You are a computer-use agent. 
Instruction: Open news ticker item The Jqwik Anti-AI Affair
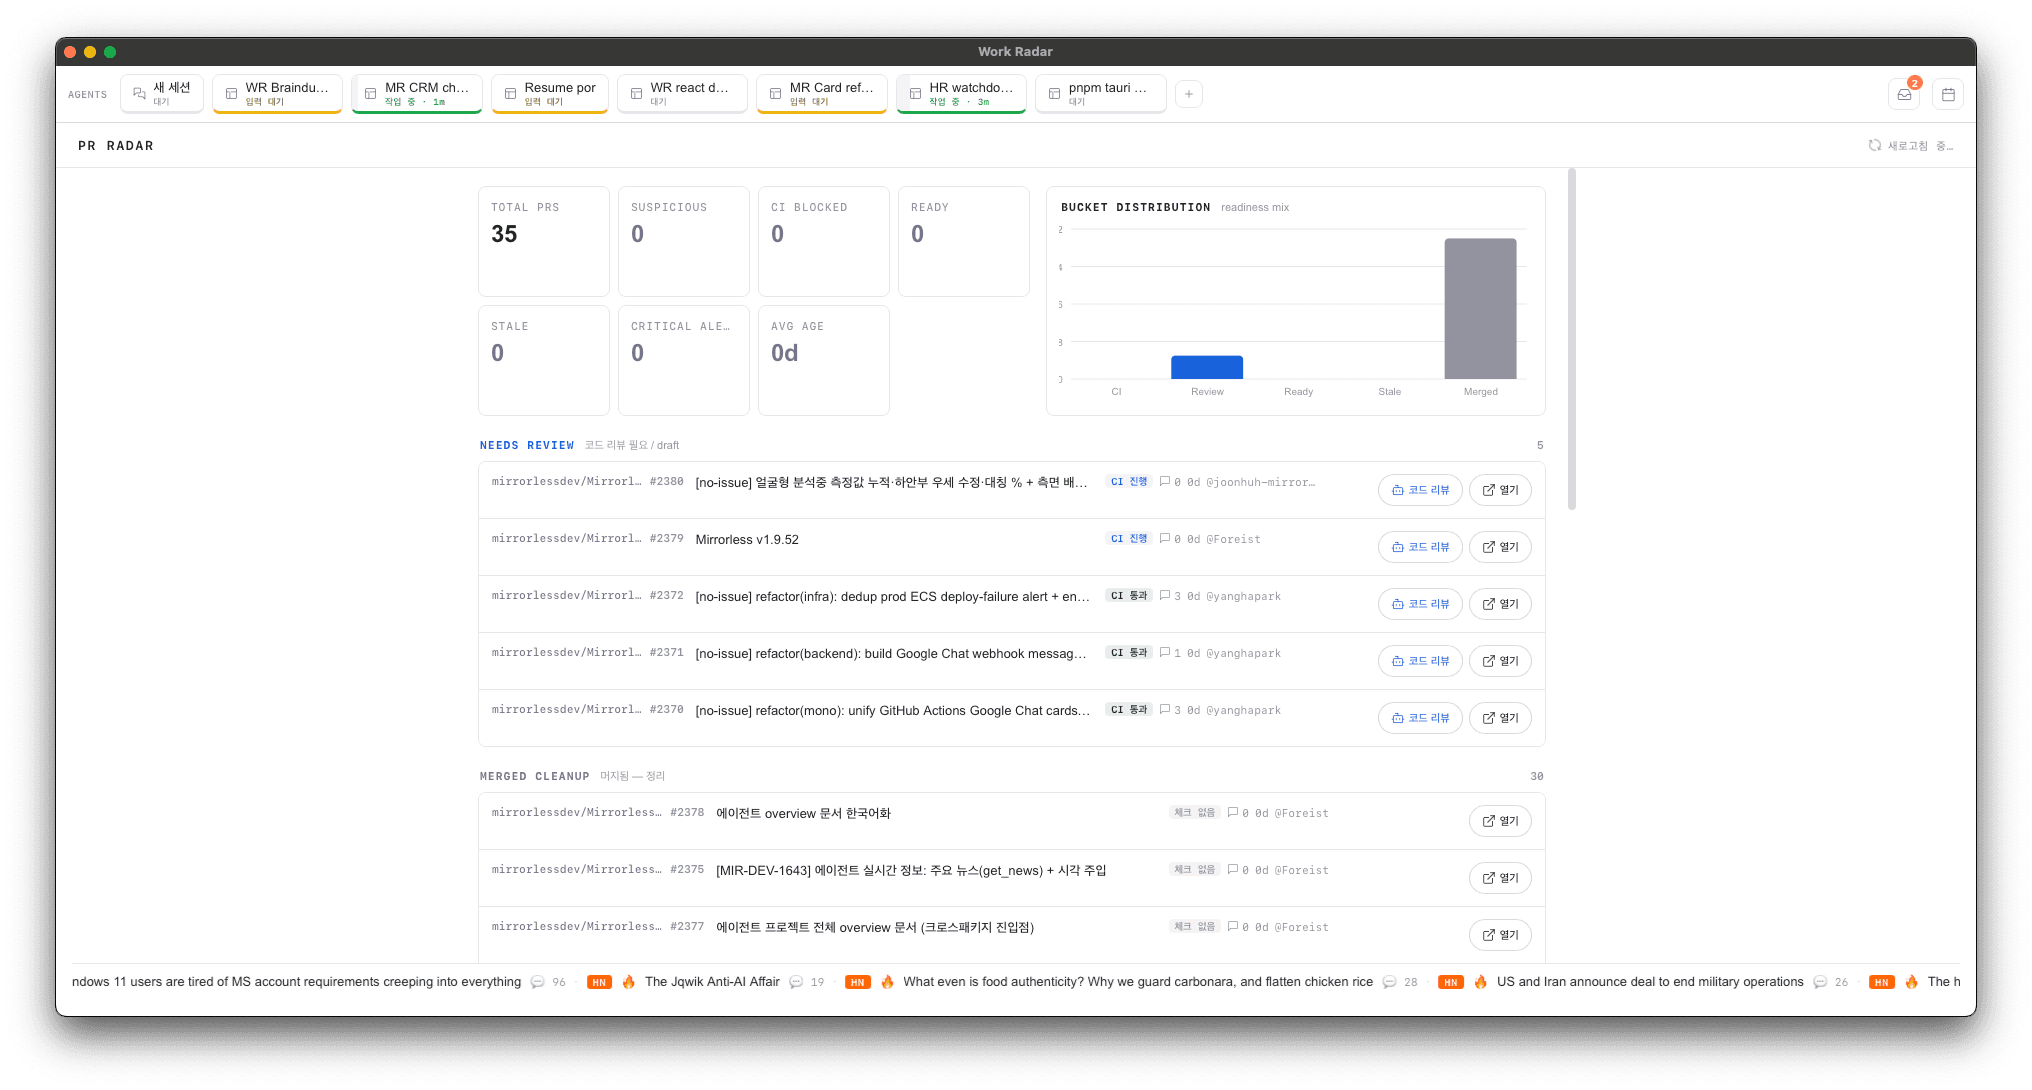[712, 982]
